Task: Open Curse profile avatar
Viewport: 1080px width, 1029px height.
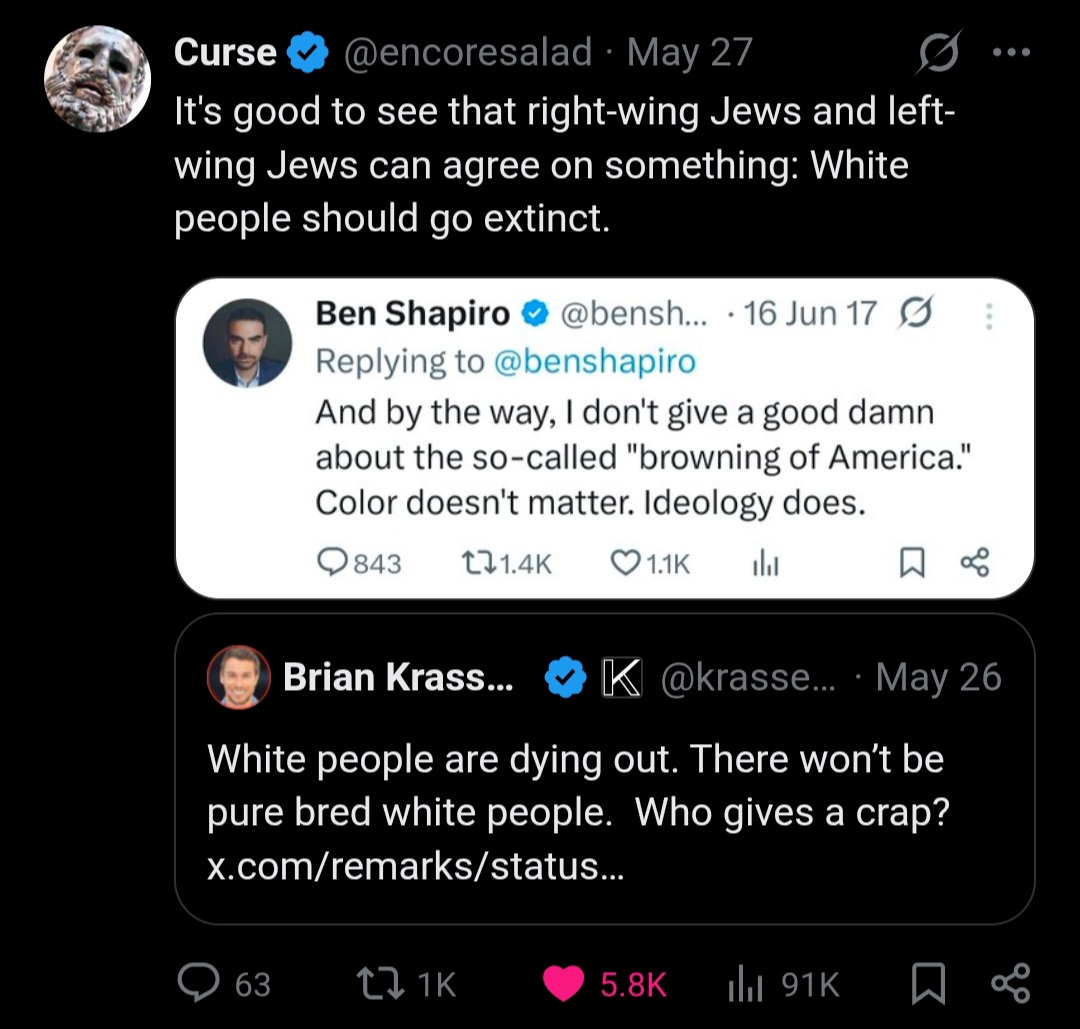Action: (x=98, y=79)
